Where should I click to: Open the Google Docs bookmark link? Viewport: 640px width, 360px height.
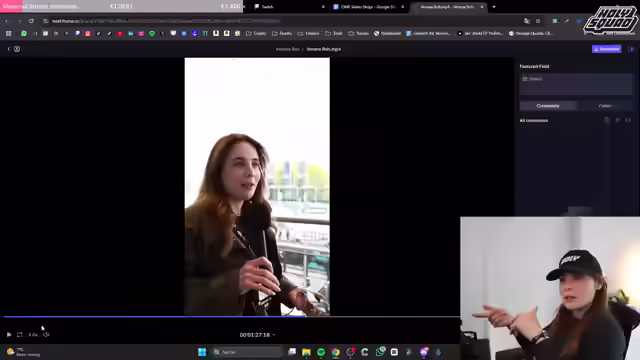coord(428,33)
